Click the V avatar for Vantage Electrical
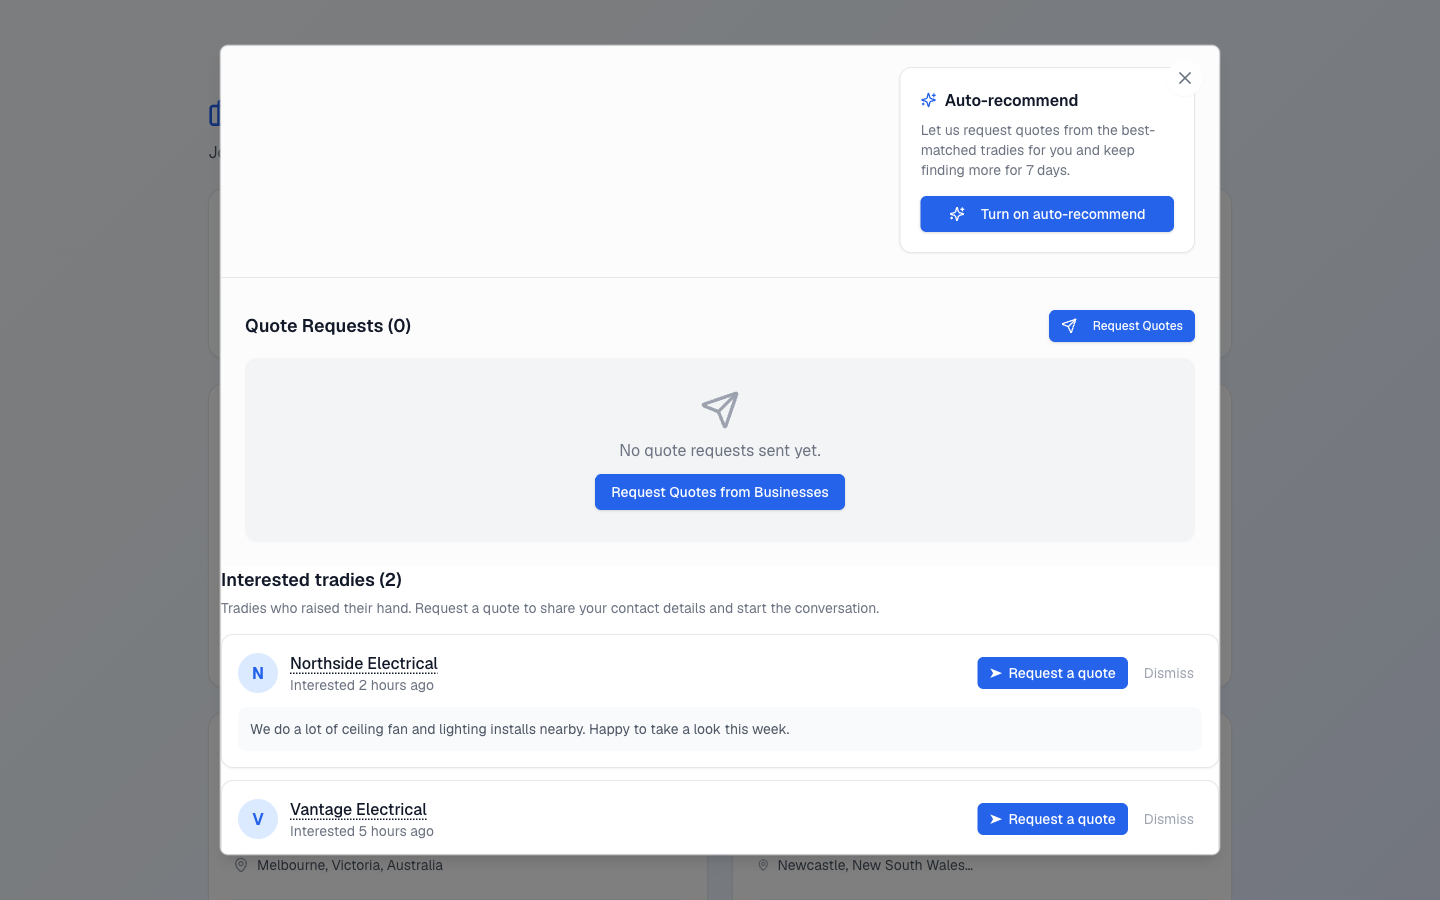This screenshot has width=1440, height=900. point(258,819)
